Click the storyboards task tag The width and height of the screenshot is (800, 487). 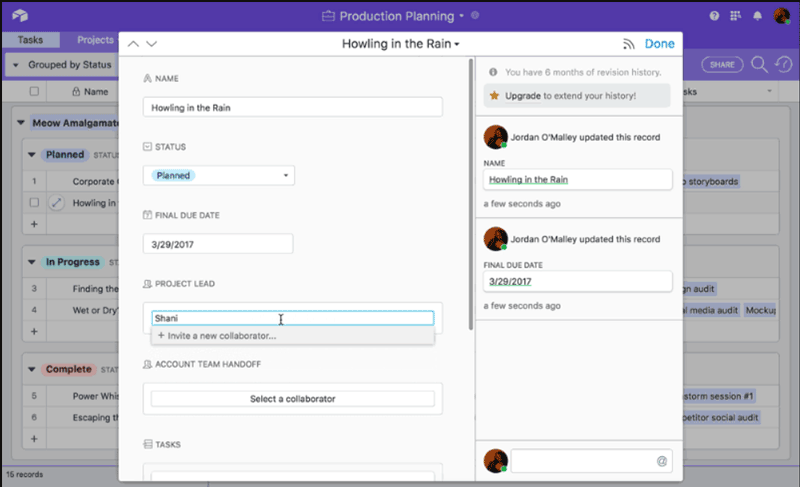(x=711, y=182)
